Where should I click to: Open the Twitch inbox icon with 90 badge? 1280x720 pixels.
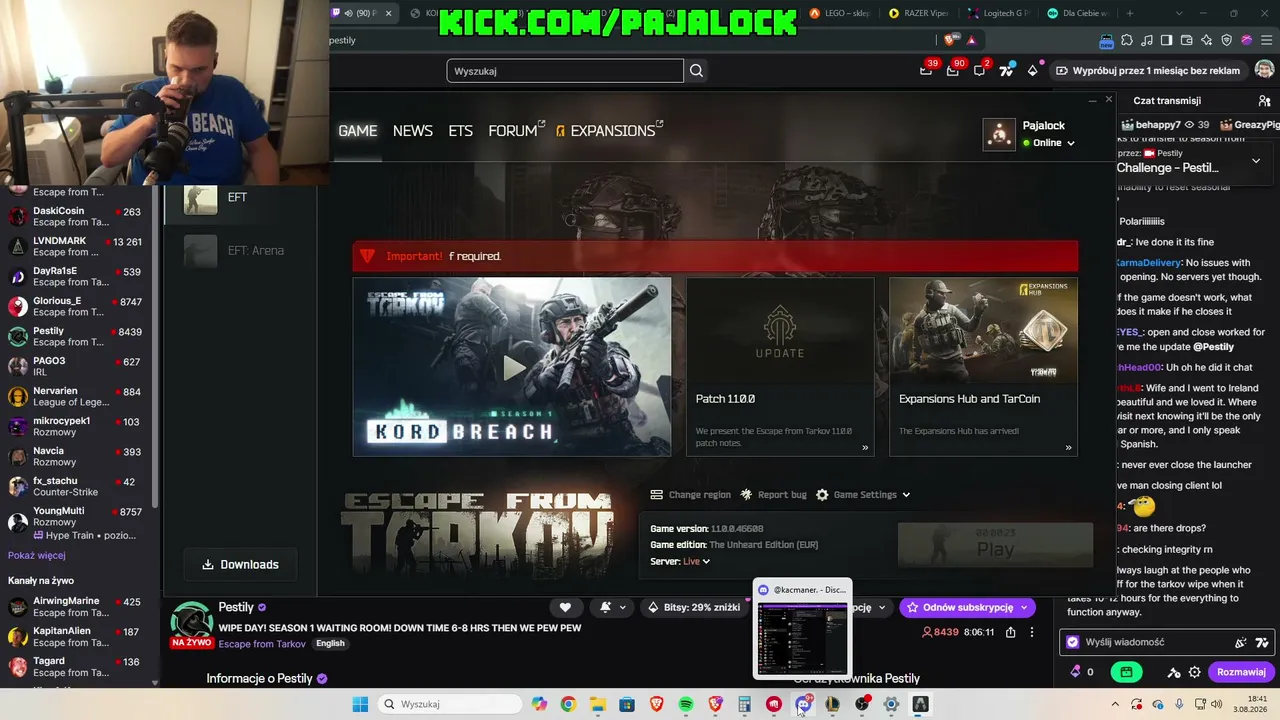click(x=954, y=70)
